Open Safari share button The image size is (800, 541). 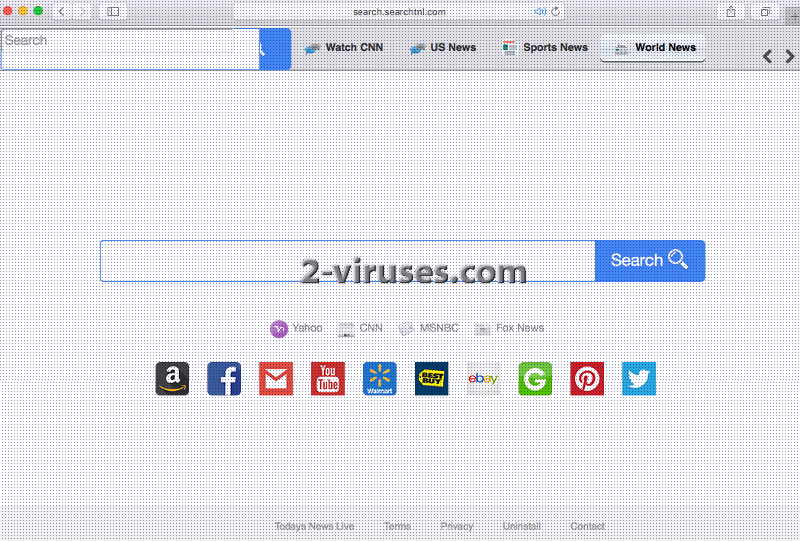point(731,11)
